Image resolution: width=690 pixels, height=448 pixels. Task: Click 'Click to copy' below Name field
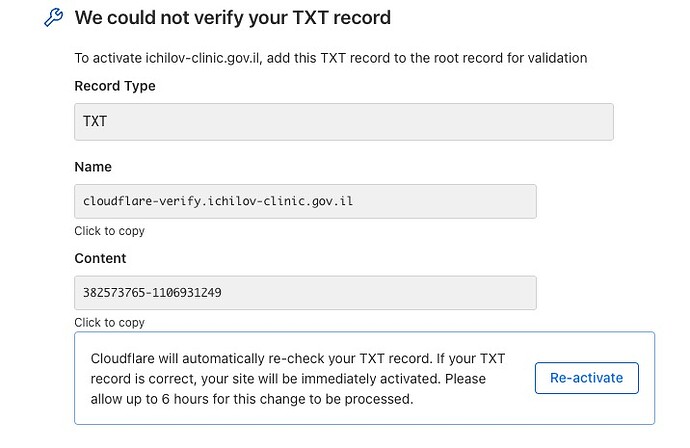(110, 231)
